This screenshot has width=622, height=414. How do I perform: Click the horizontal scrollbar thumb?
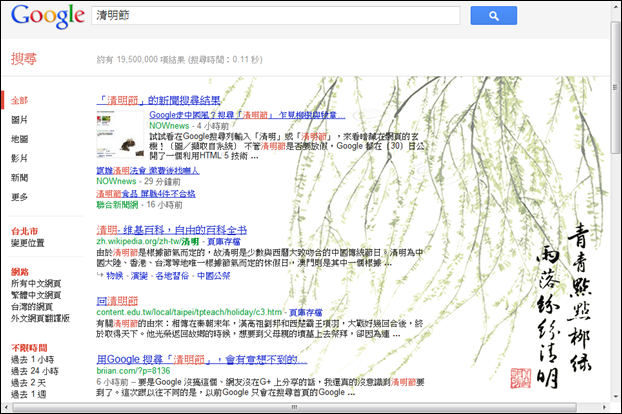coord(294,407)
